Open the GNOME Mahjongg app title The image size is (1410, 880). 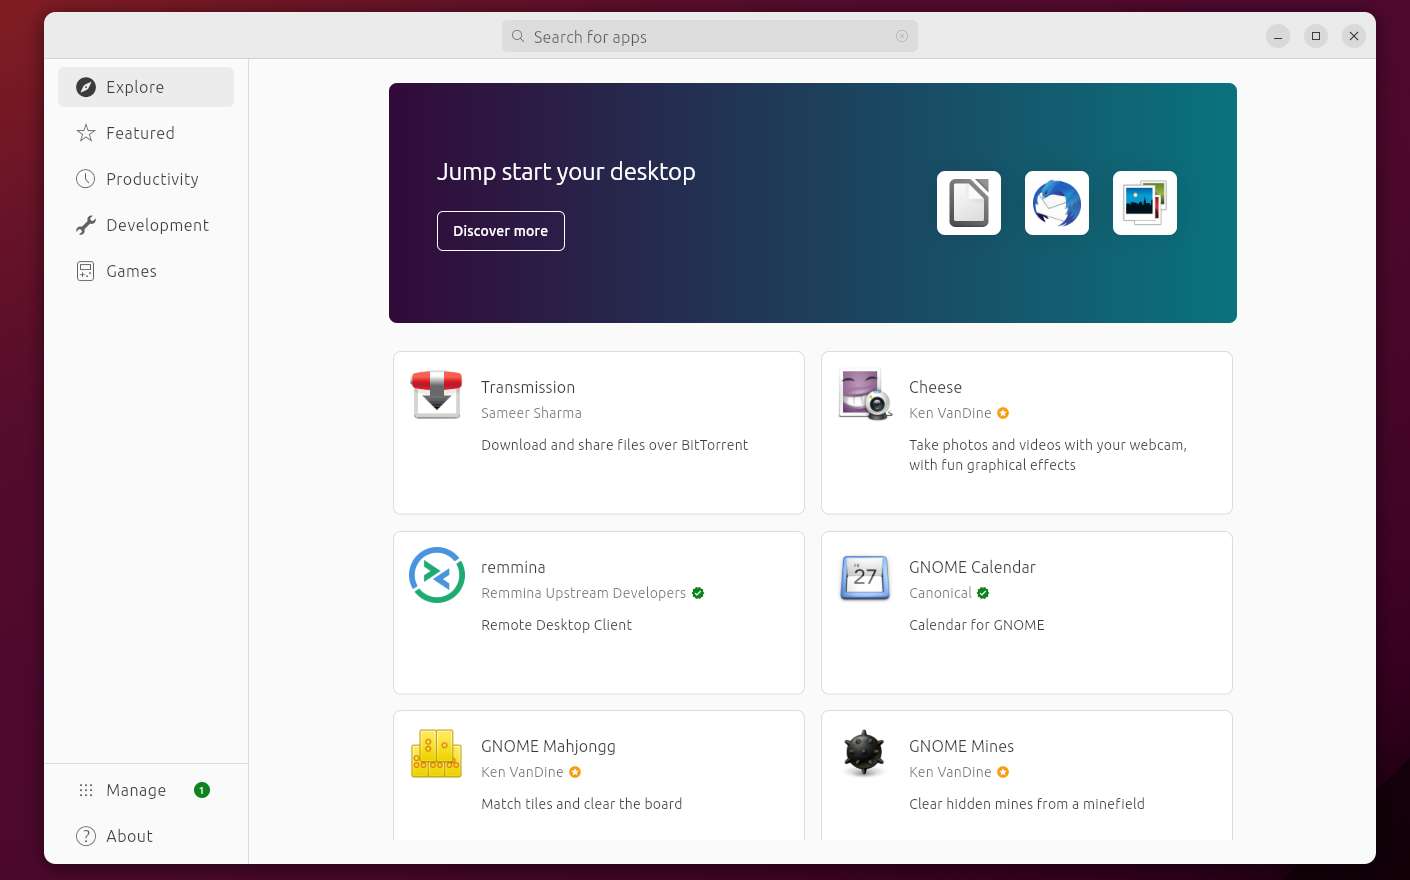coord(548,746)
